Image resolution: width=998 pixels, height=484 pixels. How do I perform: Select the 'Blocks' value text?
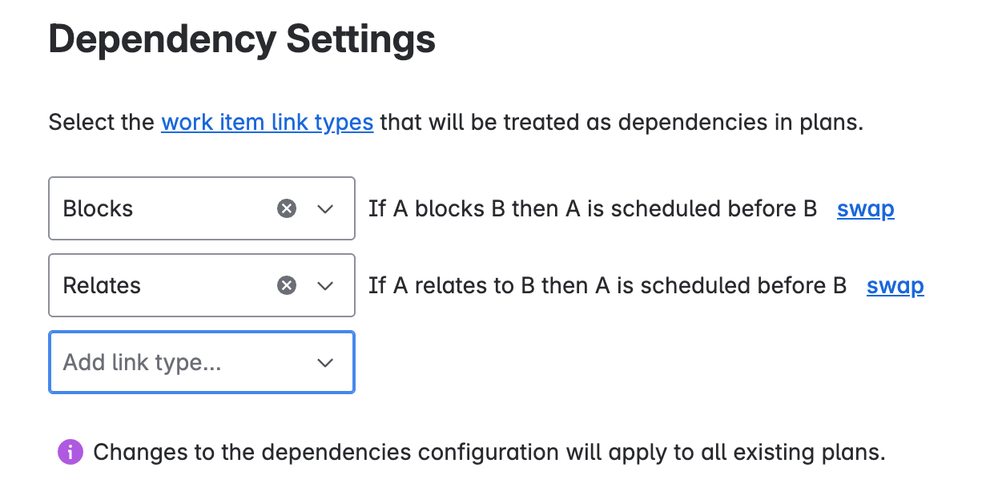[98, 209]
